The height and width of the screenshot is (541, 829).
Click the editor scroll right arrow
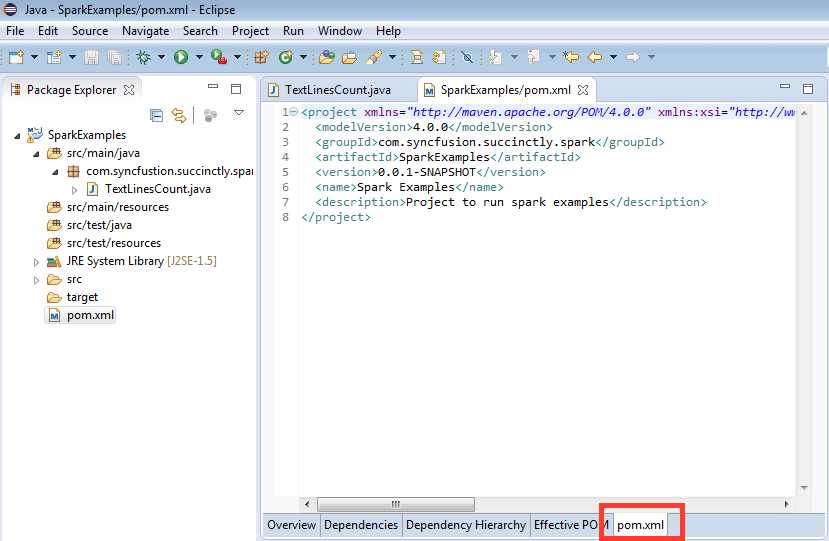[x=786, y=504]
